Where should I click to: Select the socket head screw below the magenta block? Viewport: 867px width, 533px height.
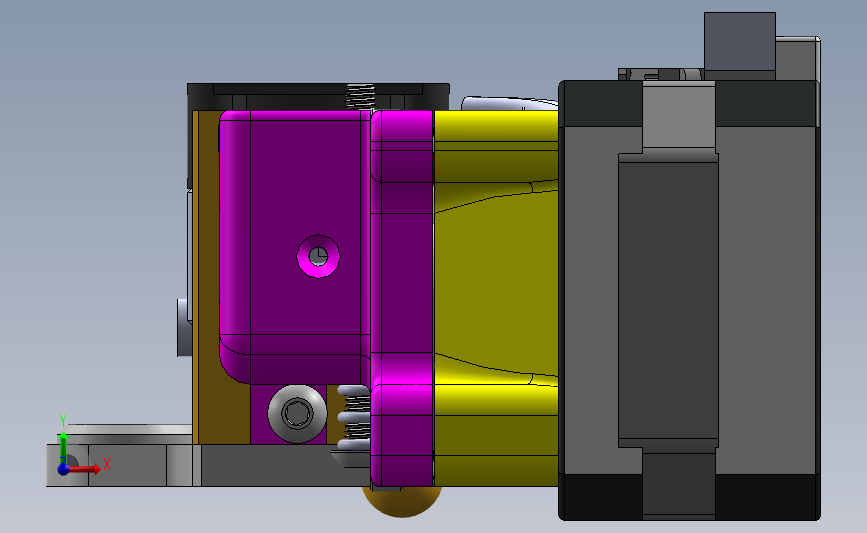coord(297,413)
